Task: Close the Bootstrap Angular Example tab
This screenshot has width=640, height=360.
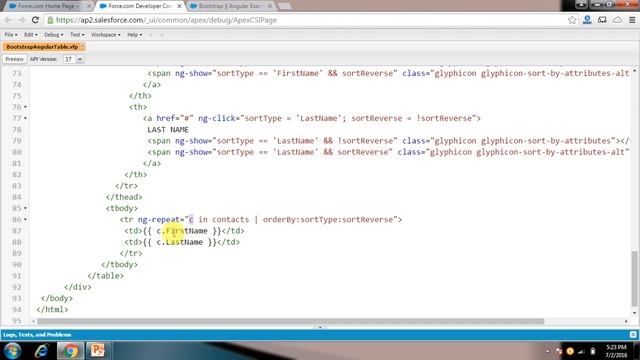Action: [269, 6]
